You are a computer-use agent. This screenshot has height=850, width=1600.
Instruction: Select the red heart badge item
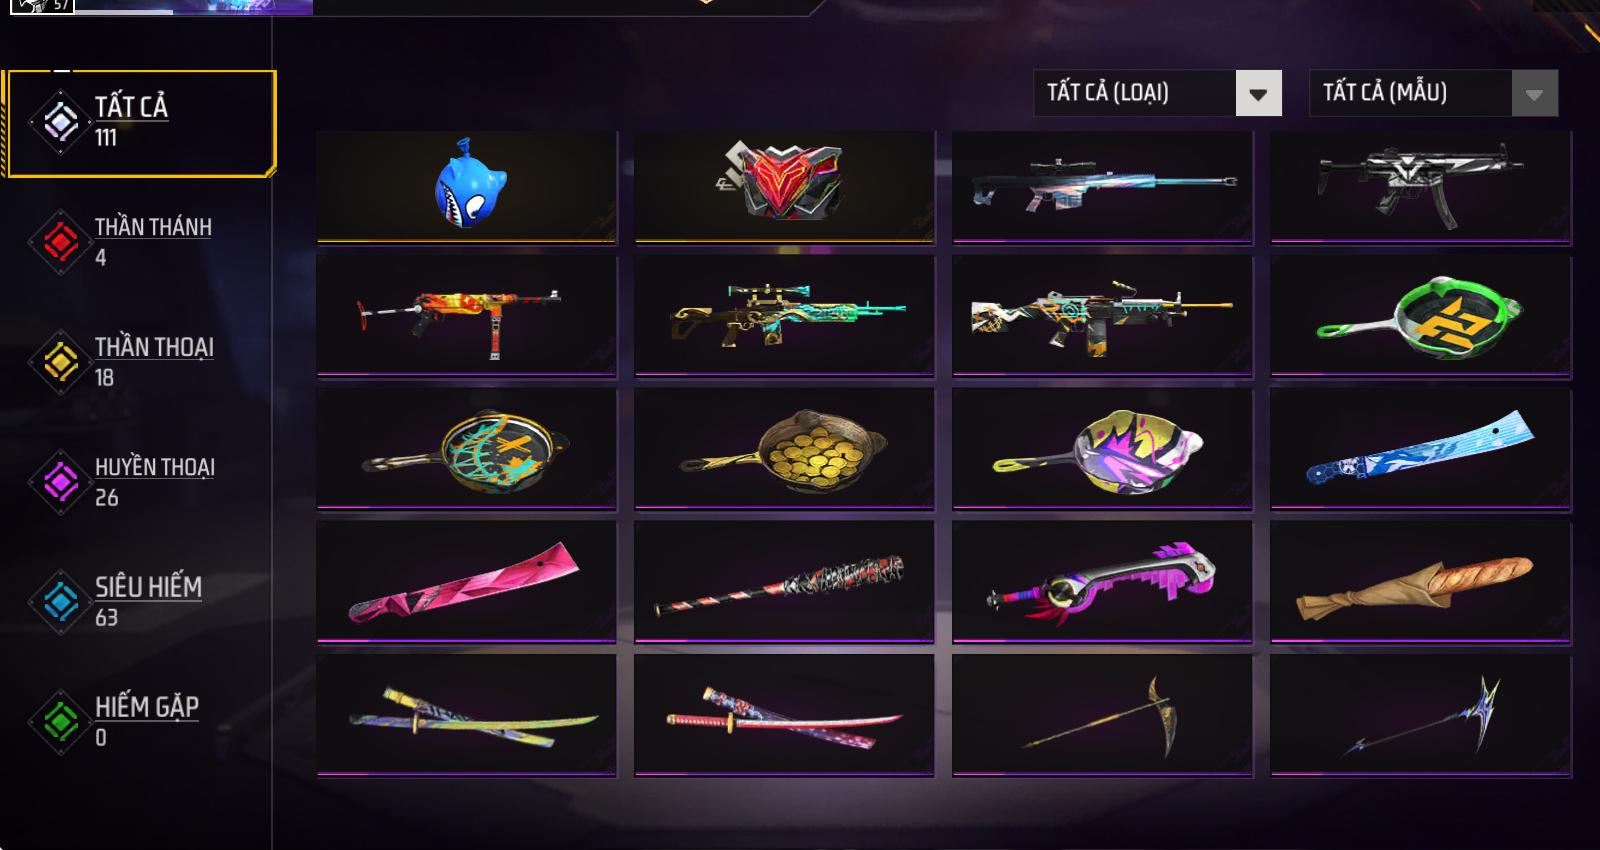coord(785,187)
